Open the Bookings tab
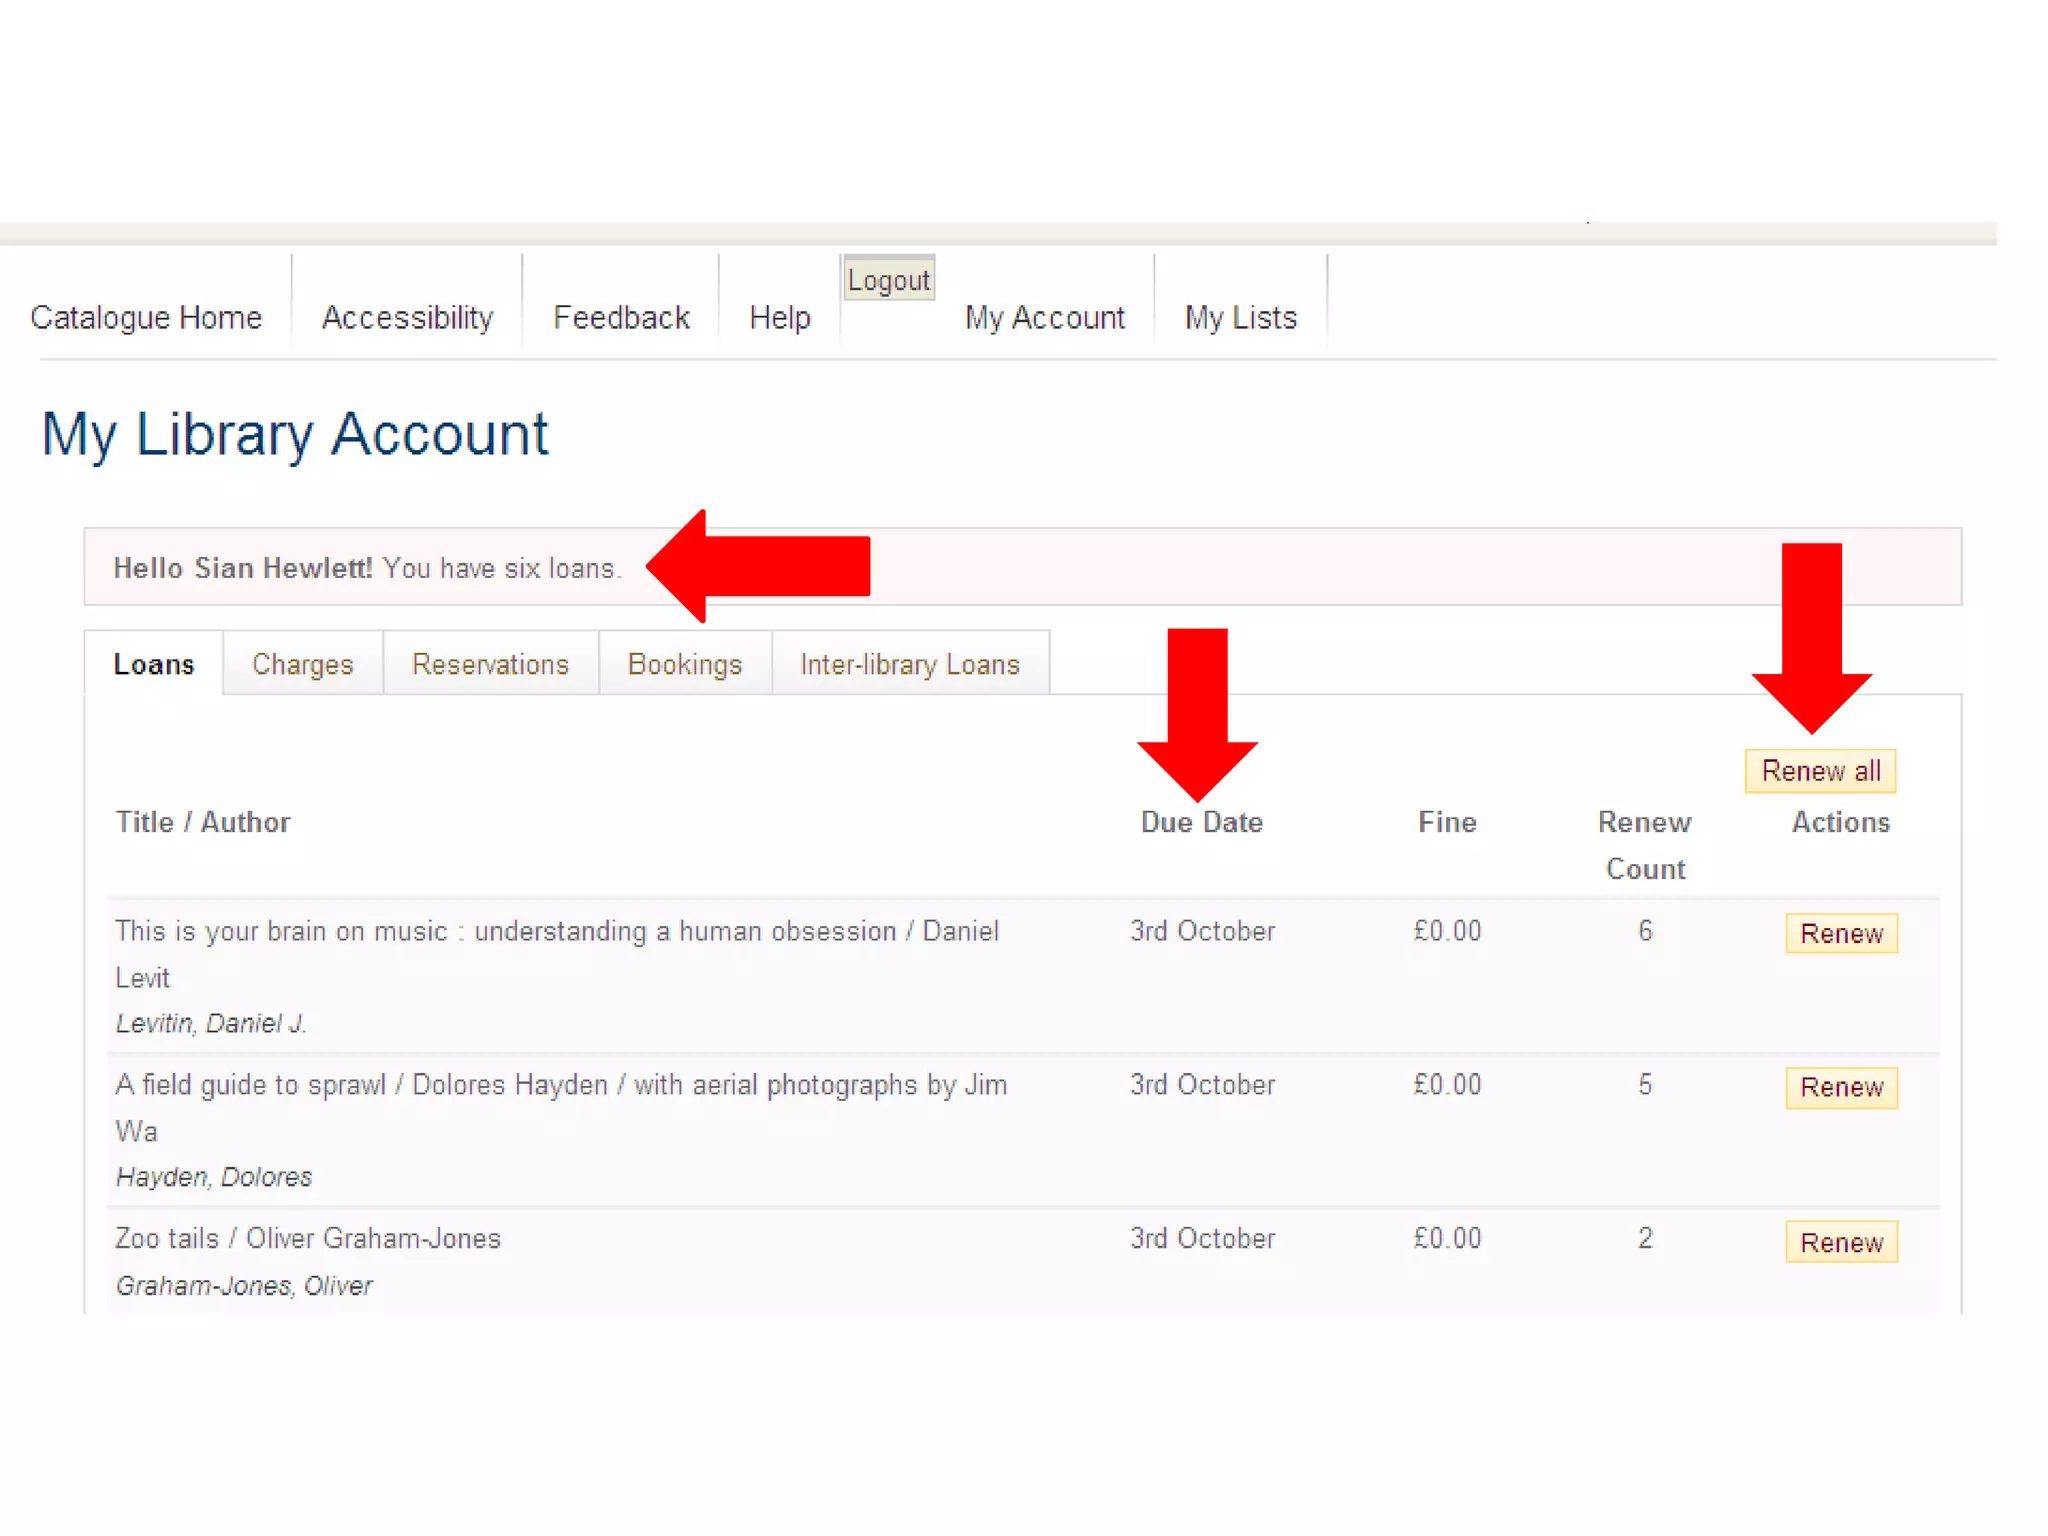The width and height of the screenshot is (2048, 1536). pos(685,664)
